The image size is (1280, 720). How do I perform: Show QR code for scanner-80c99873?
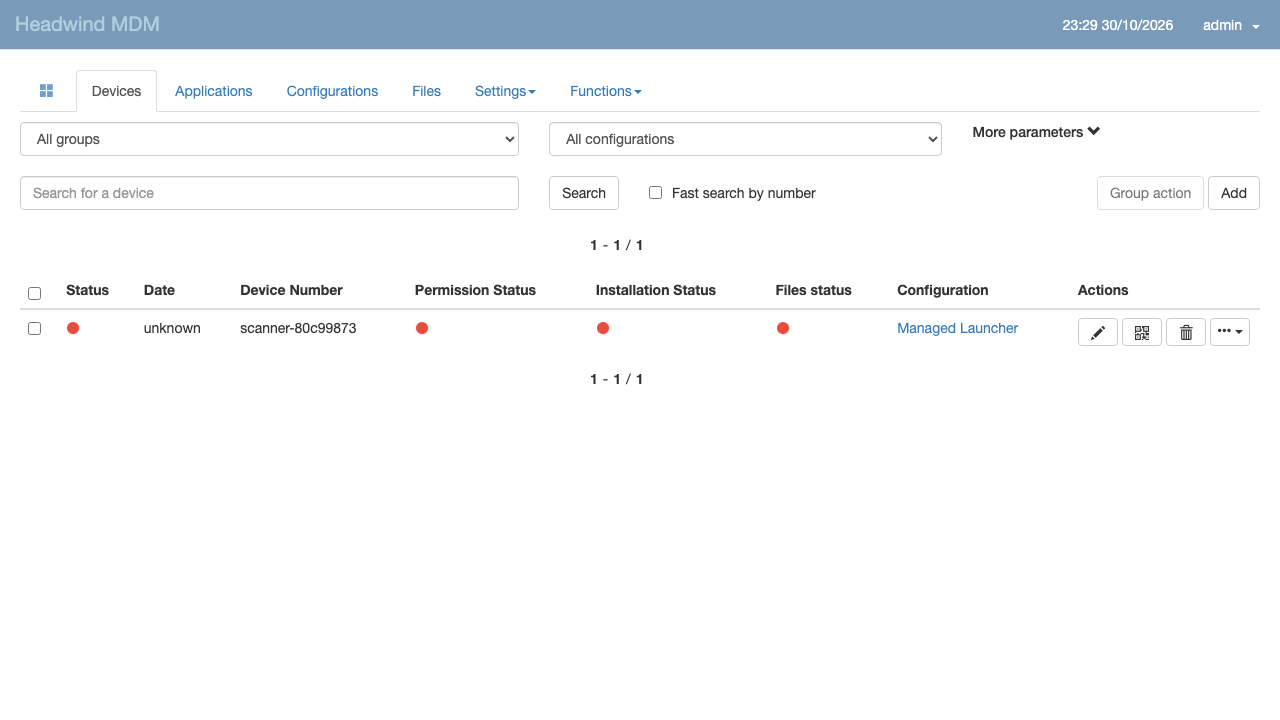[x=1142, y=332]
